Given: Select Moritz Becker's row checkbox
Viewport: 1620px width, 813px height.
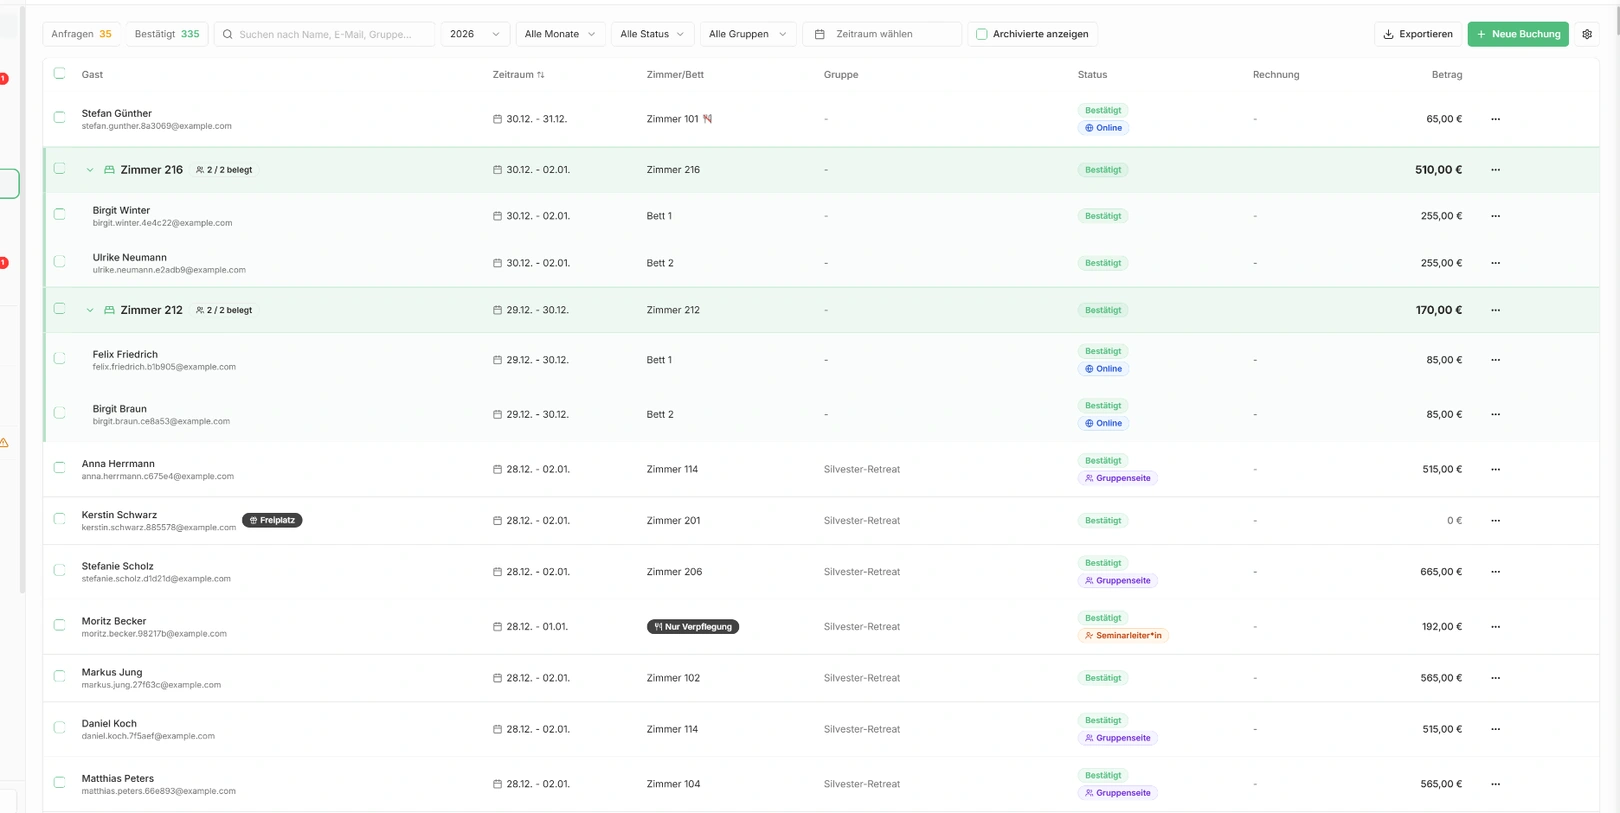Looking at the screenshot, I should (x=60, y=626).
